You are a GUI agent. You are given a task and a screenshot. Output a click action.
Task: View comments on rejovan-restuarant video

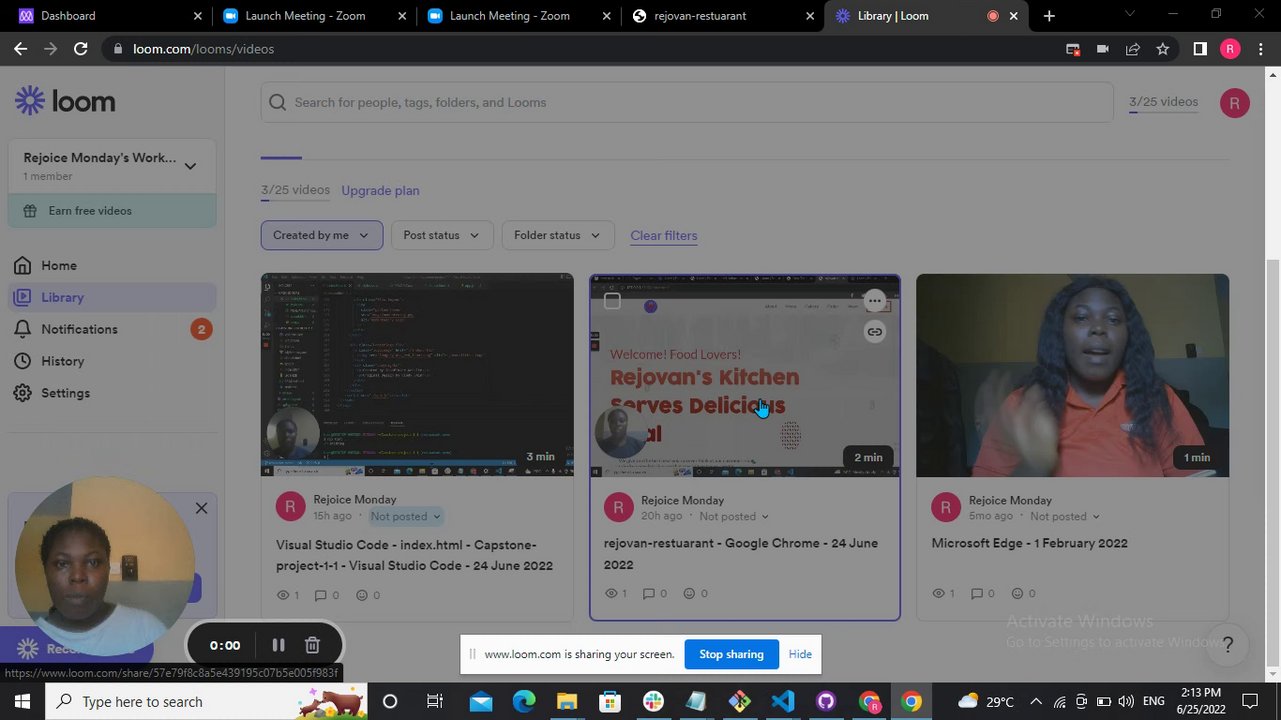654,593
